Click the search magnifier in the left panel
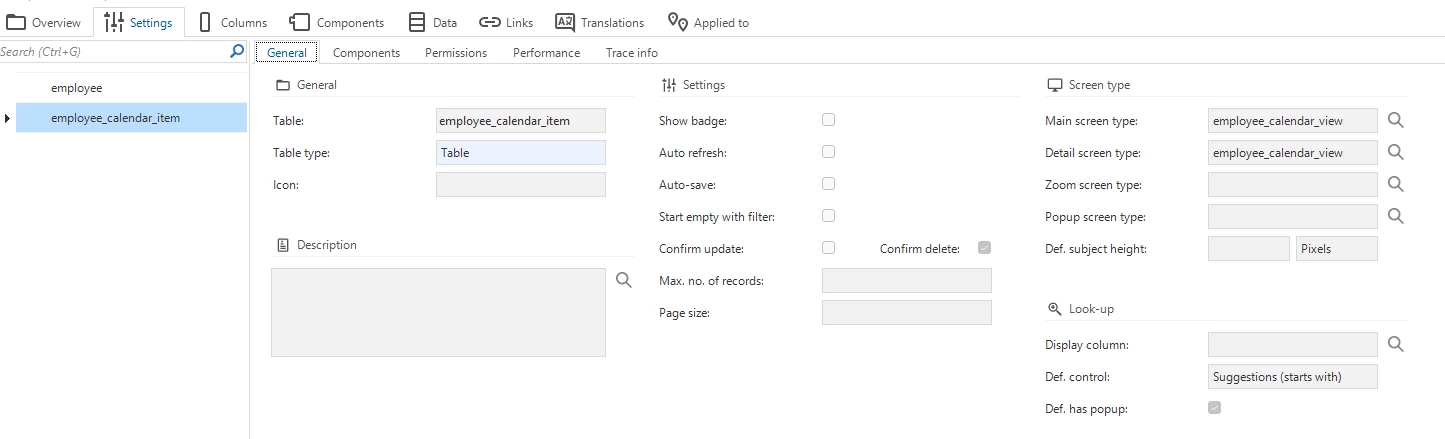Image resolution: width=1445 pixels, height=439 pixels. click(237, 51)
